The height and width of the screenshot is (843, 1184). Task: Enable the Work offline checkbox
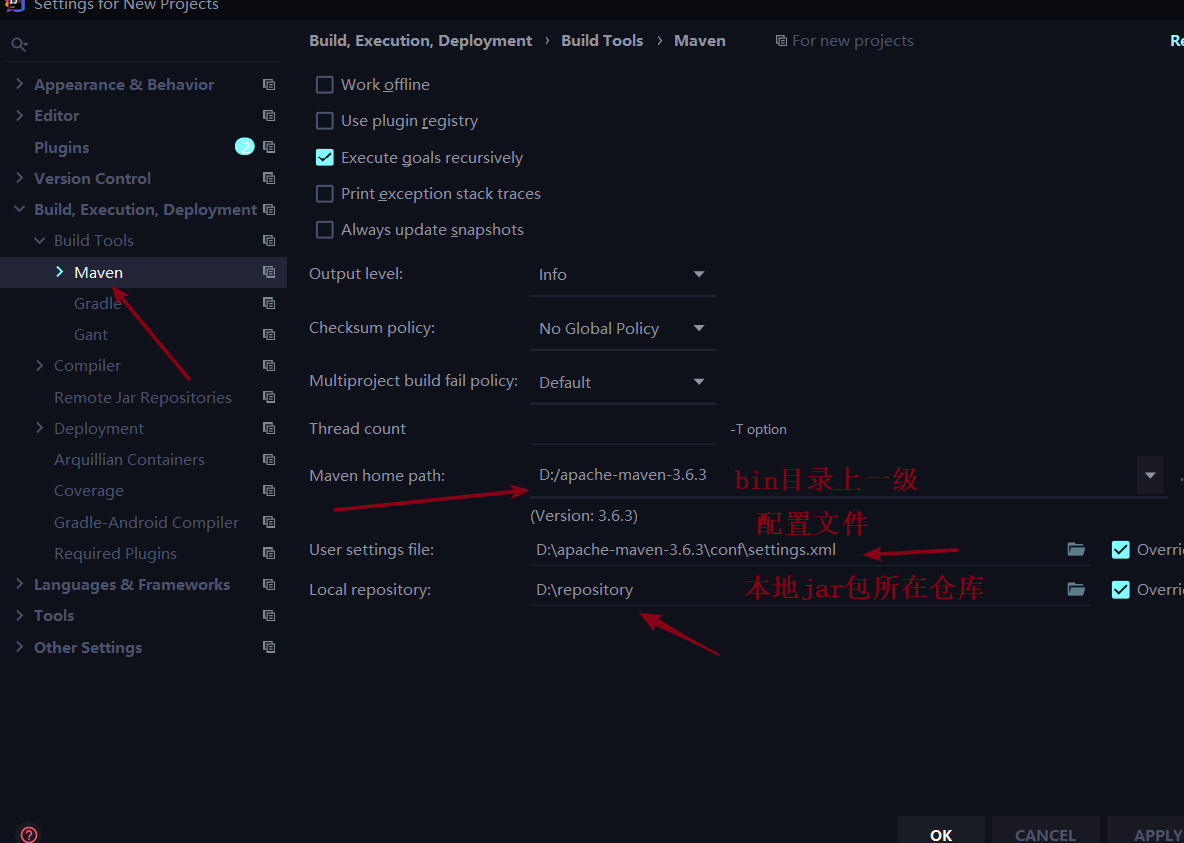(325, 85)
